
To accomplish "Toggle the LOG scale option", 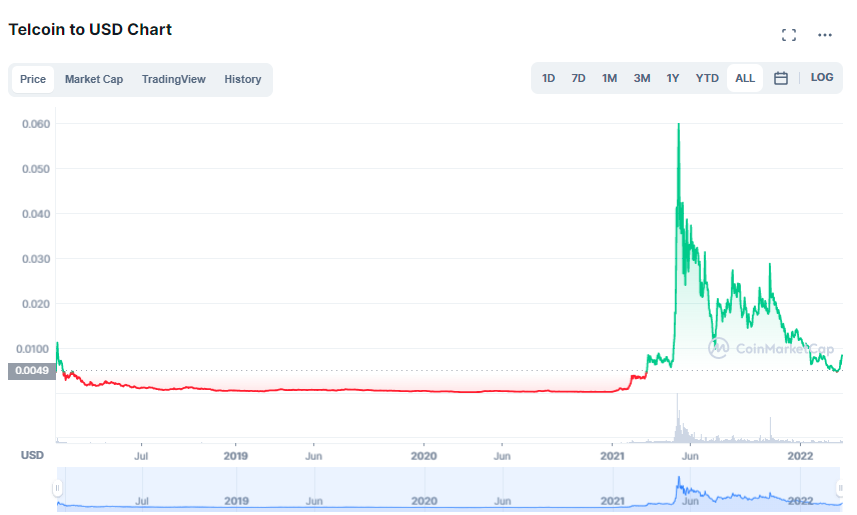I will click(821, 78).
